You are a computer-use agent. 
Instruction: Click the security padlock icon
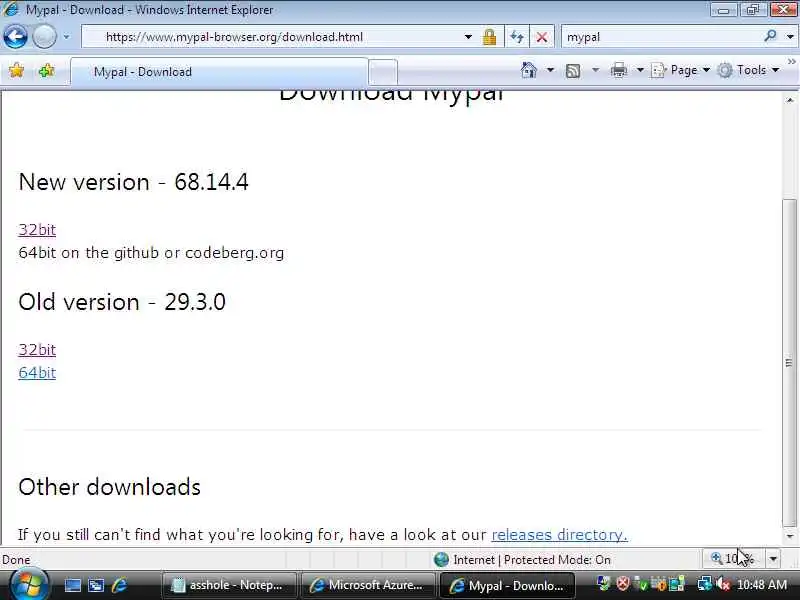coord(489,37)
